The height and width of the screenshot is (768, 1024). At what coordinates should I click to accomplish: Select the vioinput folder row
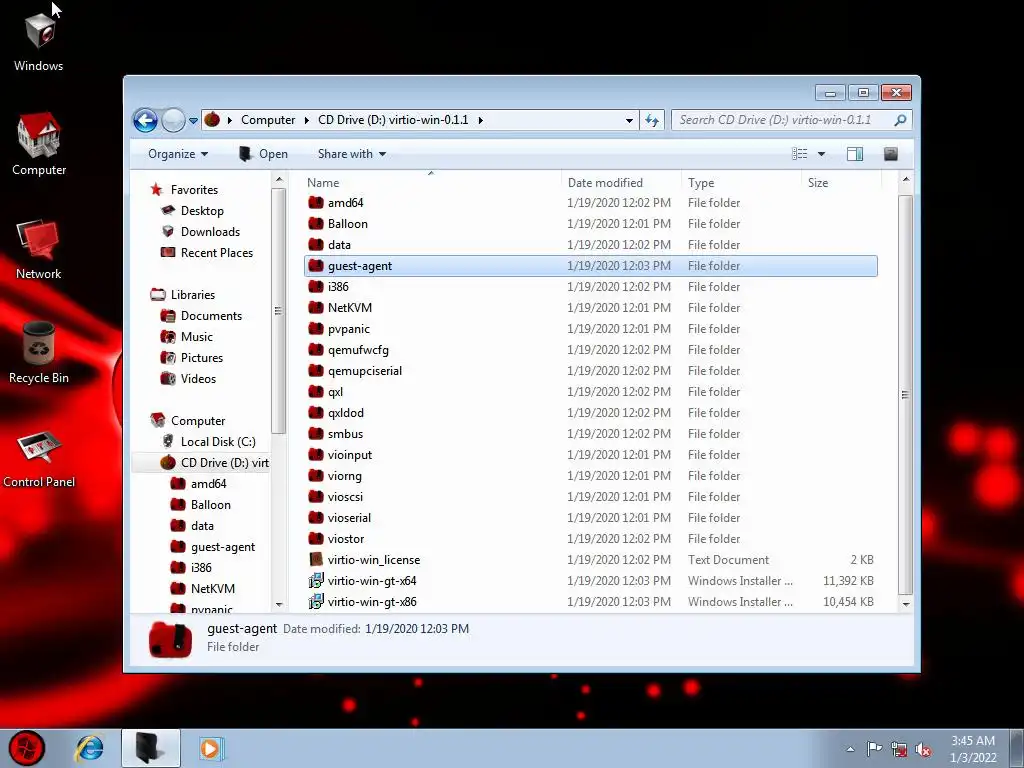click(x=591, y=455)
